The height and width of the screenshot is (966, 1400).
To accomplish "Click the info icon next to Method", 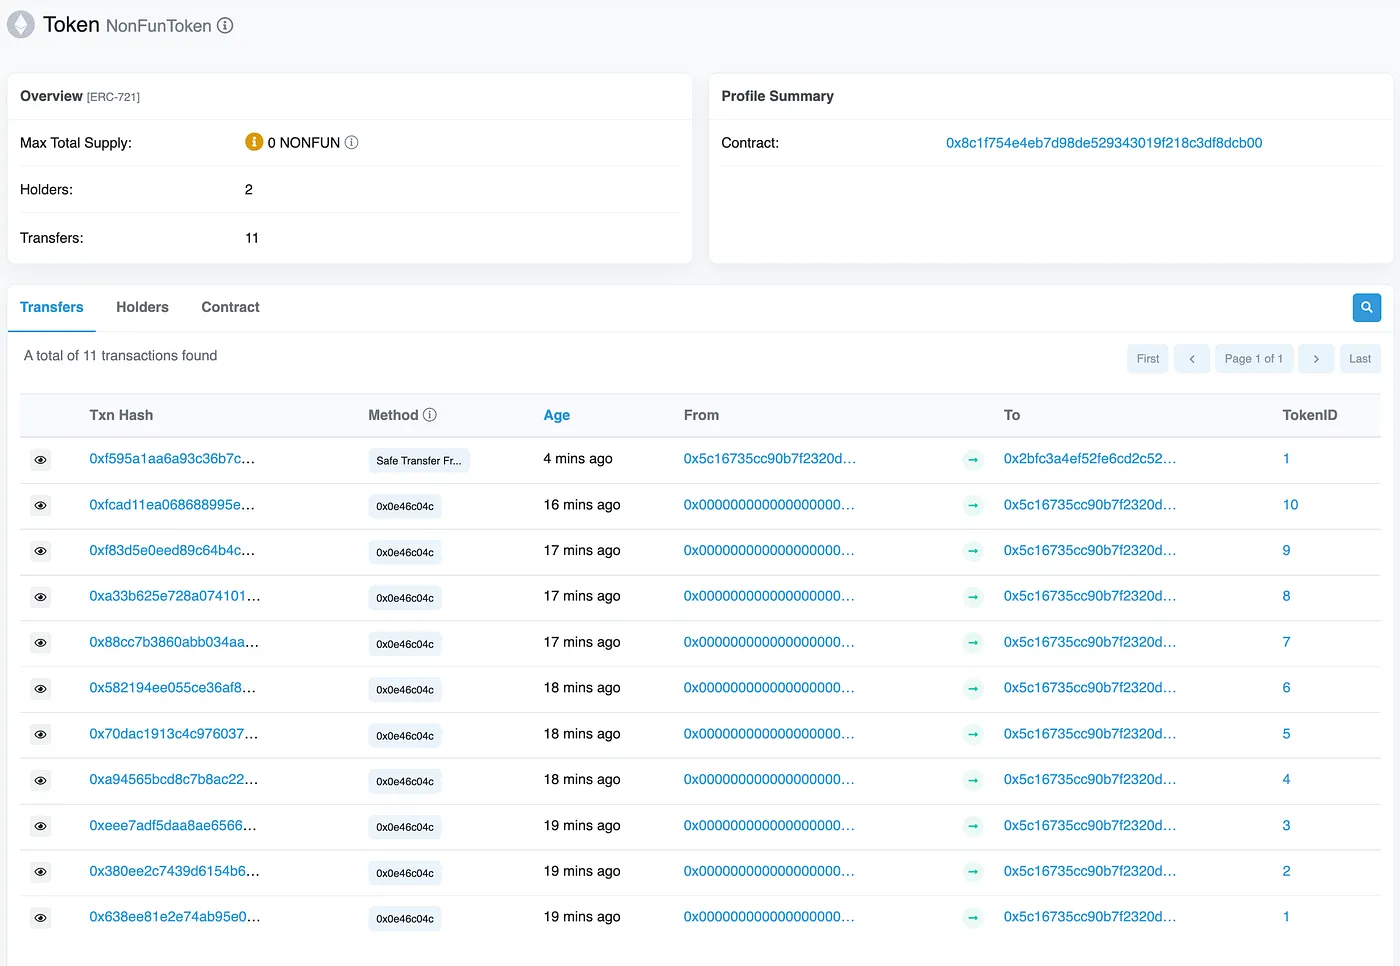I will 430,415.
